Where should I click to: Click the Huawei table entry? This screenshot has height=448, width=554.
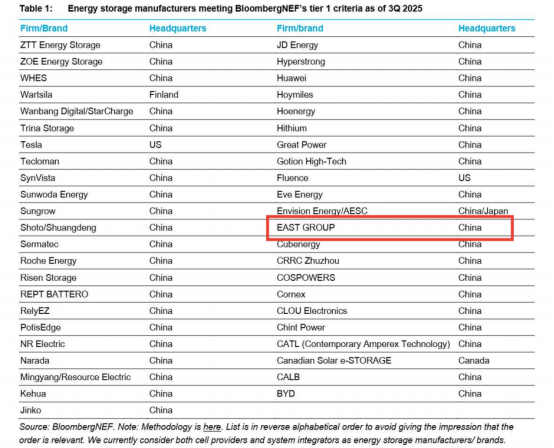click(291, 78)
